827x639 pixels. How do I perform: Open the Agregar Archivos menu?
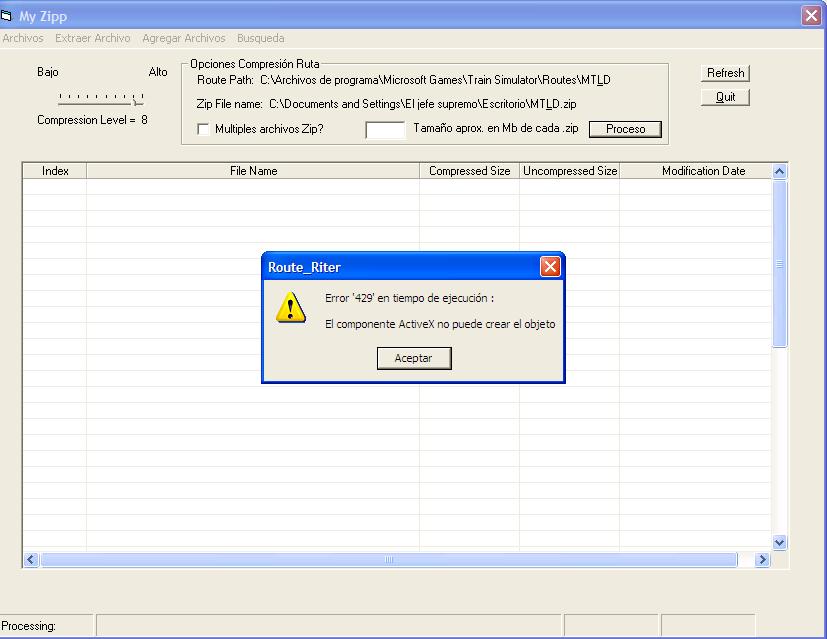pos(184,38)
